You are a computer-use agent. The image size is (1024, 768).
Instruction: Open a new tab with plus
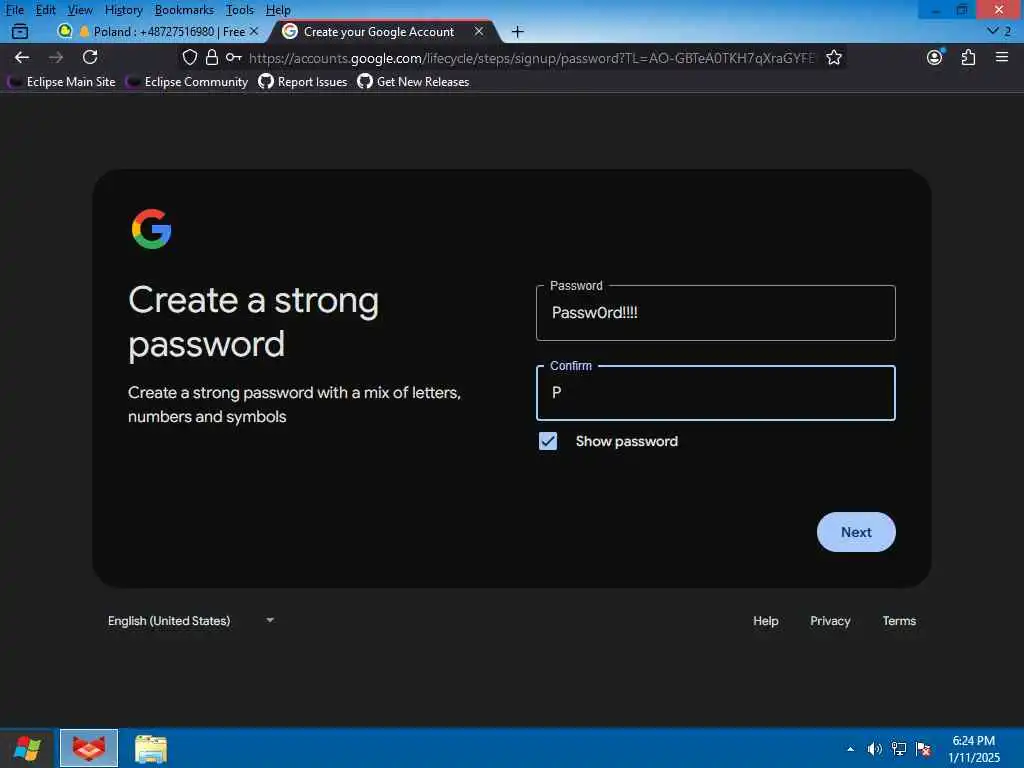pyautogui.click(x=517, y=31)
